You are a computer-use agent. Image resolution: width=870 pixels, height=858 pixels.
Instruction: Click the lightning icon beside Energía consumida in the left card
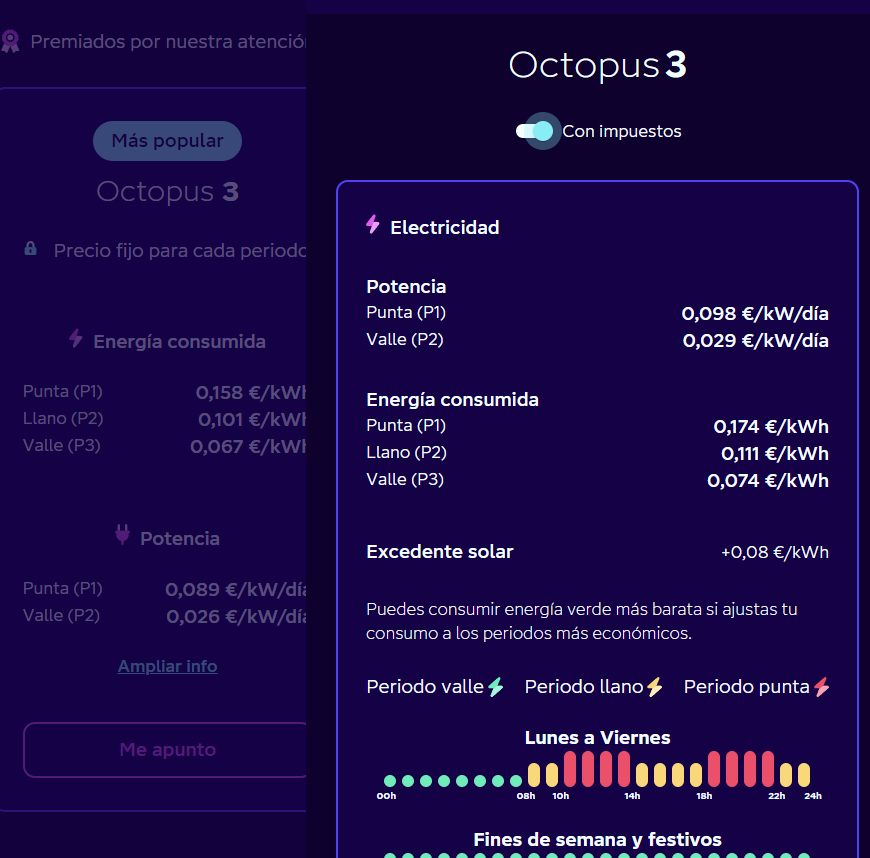76,338
